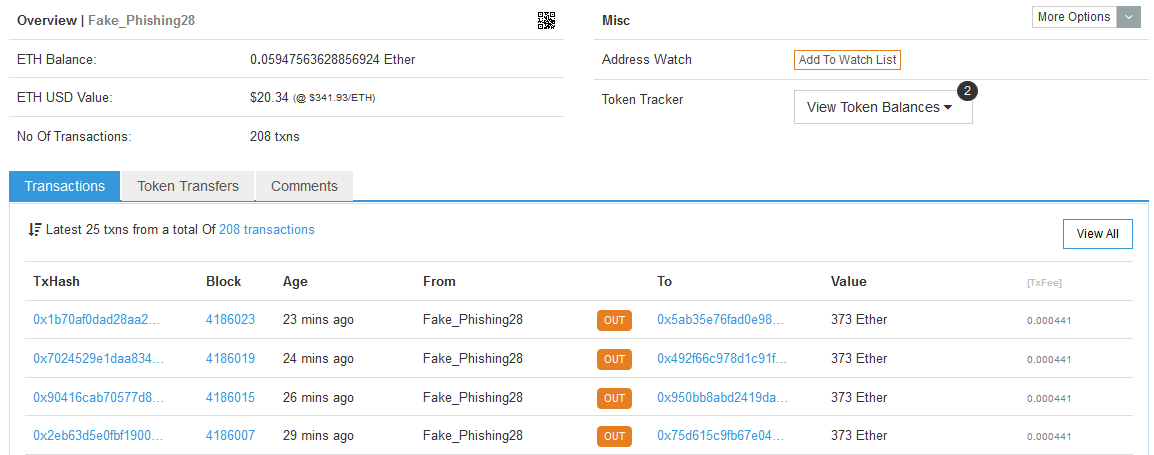Click the sort icon beside Latest 25 txns
The height and width of the screenshot is (455, 1154).
coord(35,230)
